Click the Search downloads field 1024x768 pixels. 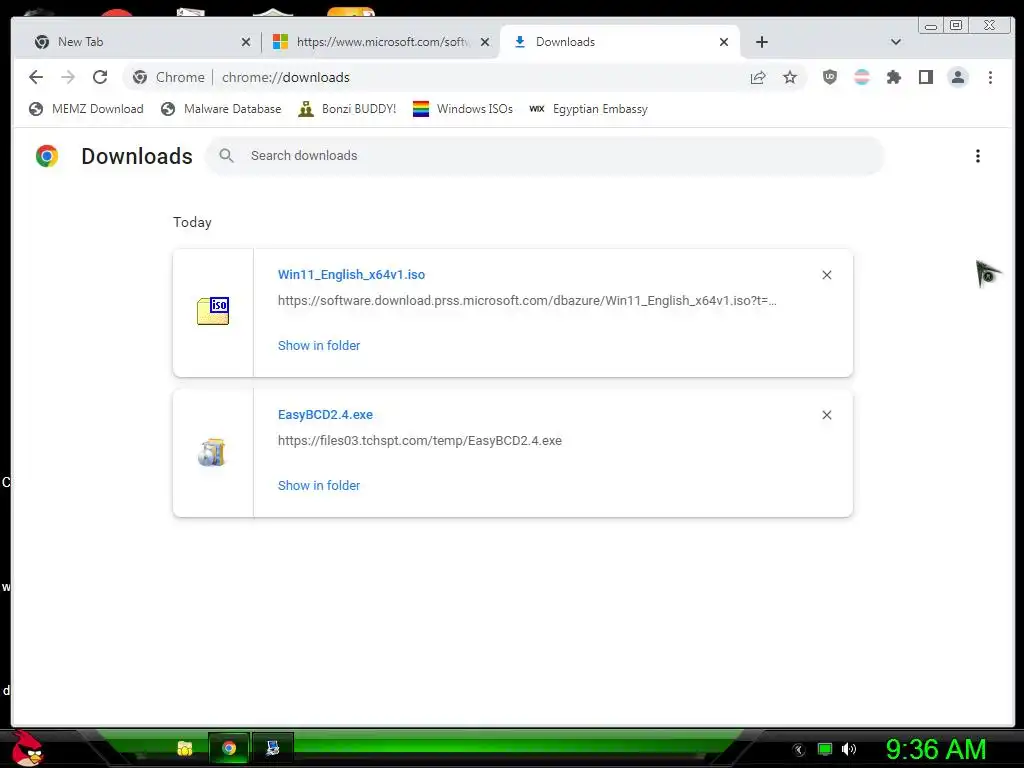(545, 156)
